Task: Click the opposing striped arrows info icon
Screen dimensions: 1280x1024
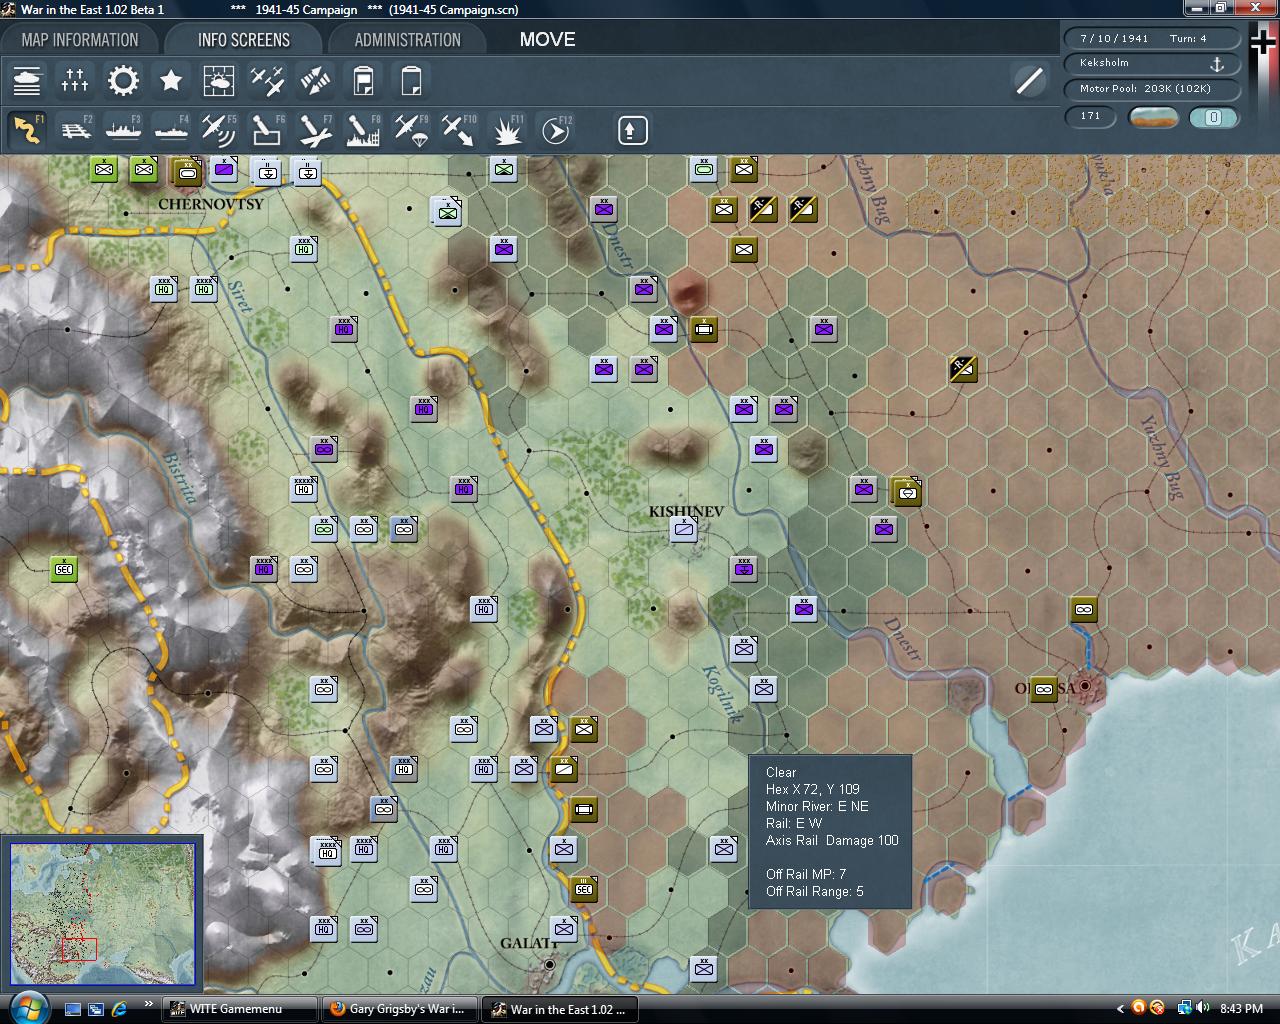Action: point(315,81)
